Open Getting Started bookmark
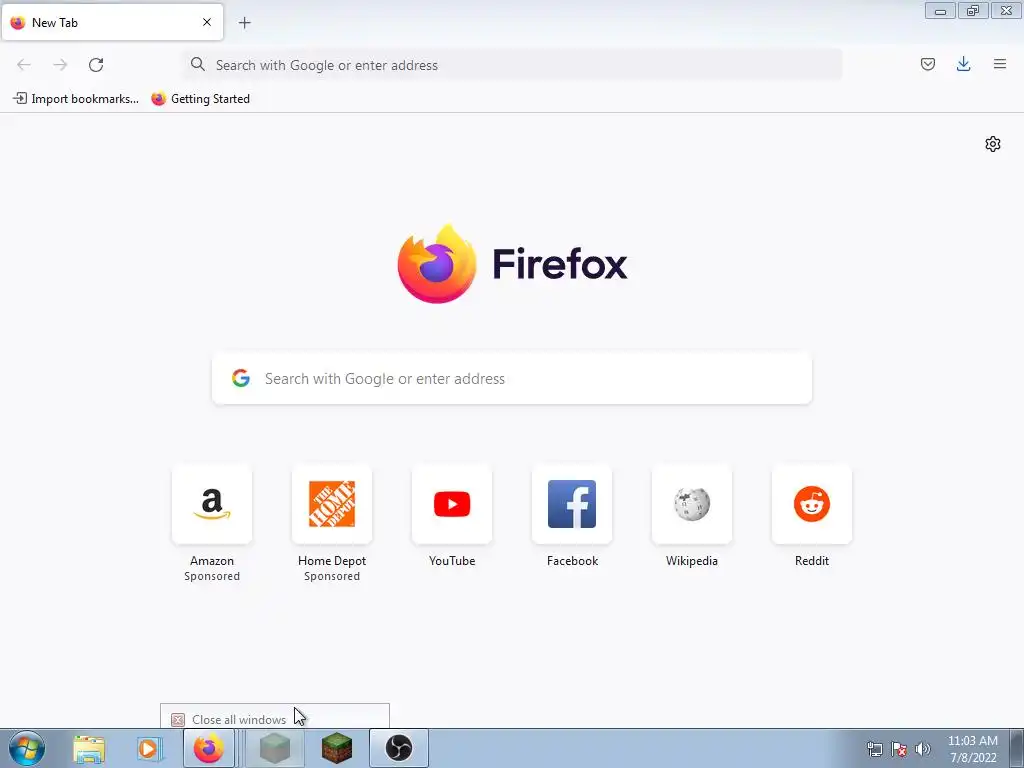 click(x=200, y=99)
